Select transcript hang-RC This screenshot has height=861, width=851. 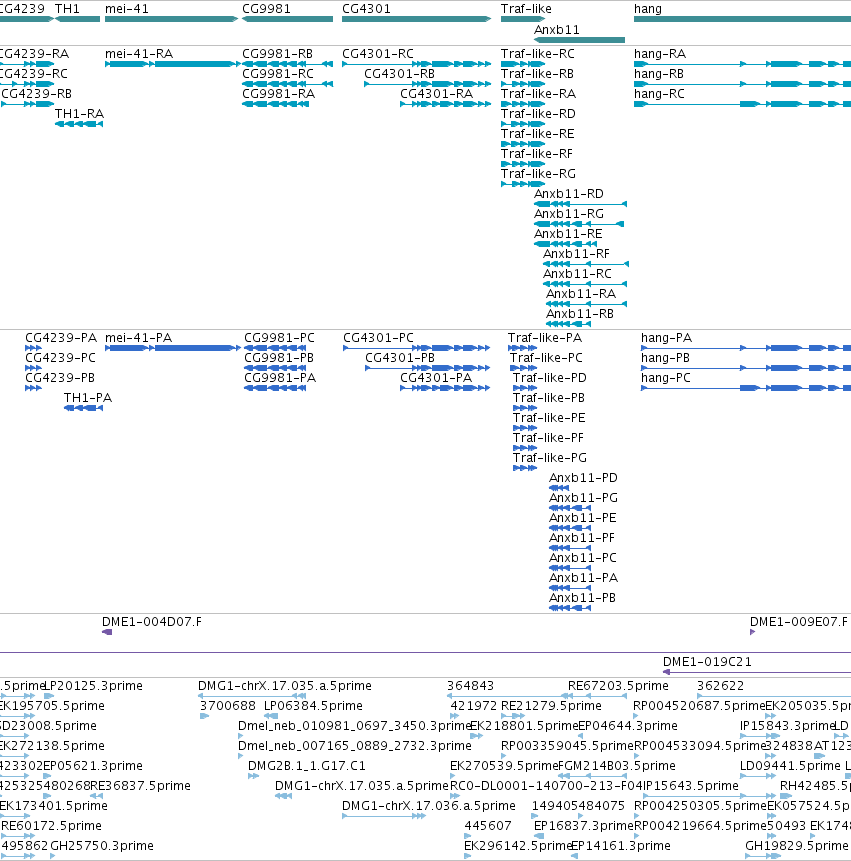[x=659, y=94]
